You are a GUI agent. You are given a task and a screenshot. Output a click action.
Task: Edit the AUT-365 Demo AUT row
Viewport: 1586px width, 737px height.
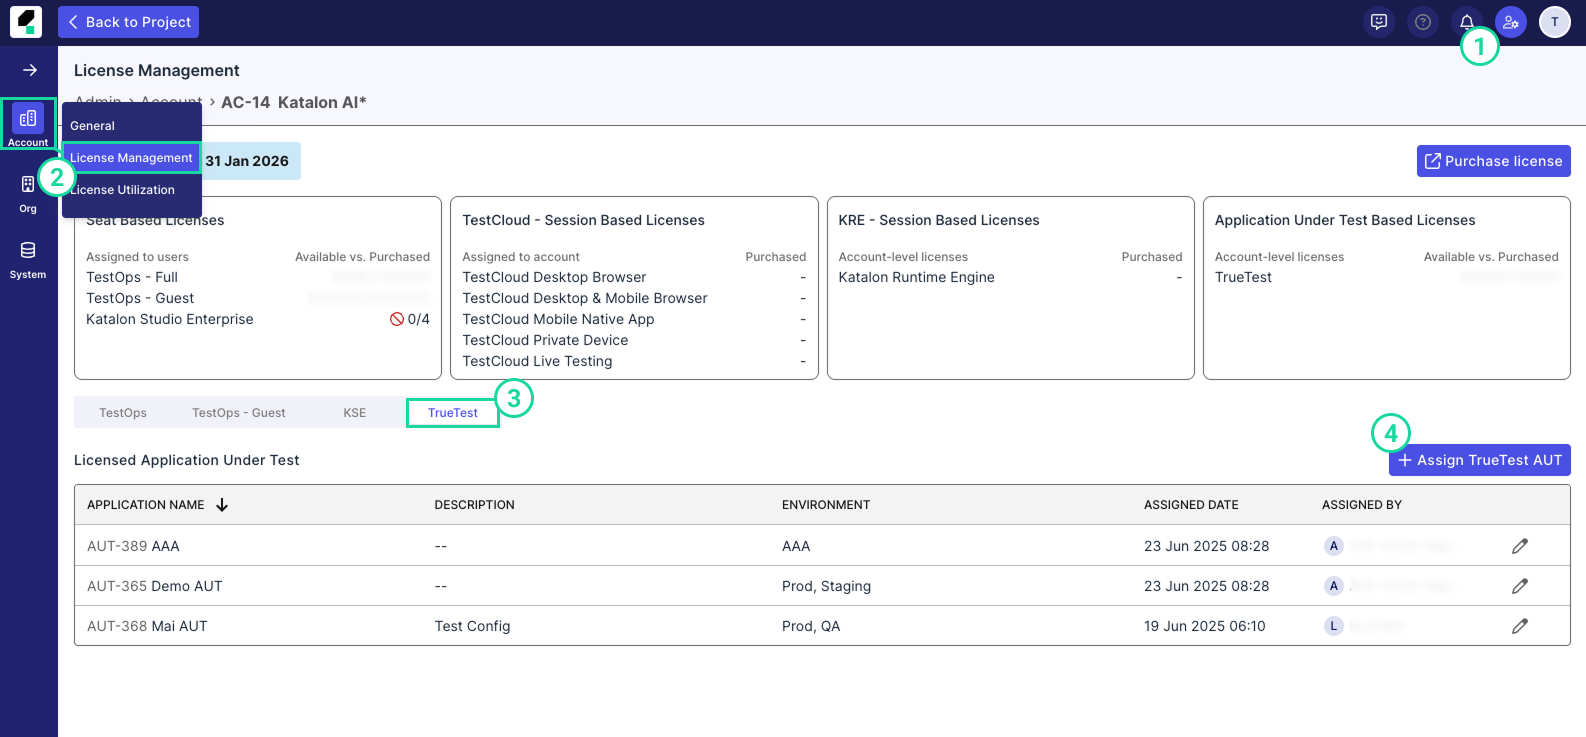click(1520, 586)
